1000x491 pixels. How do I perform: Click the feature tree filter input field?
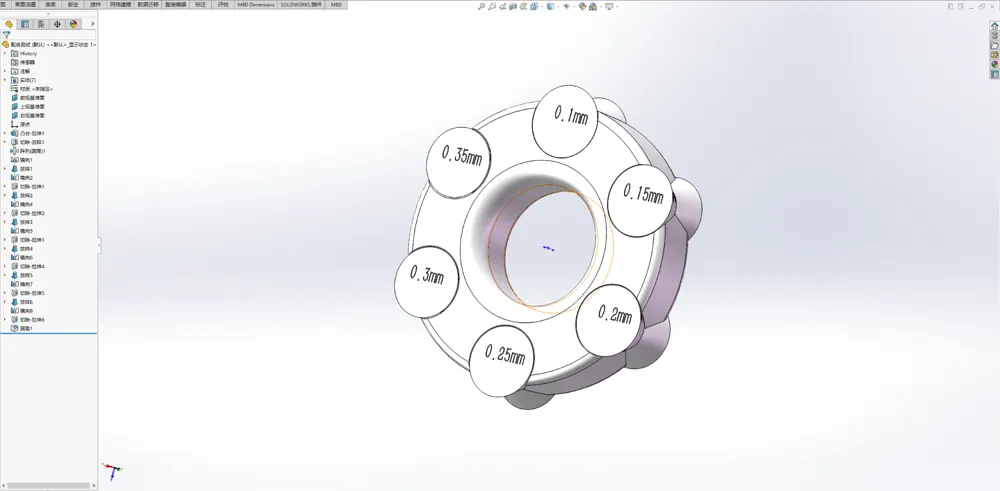click(54, 34)
